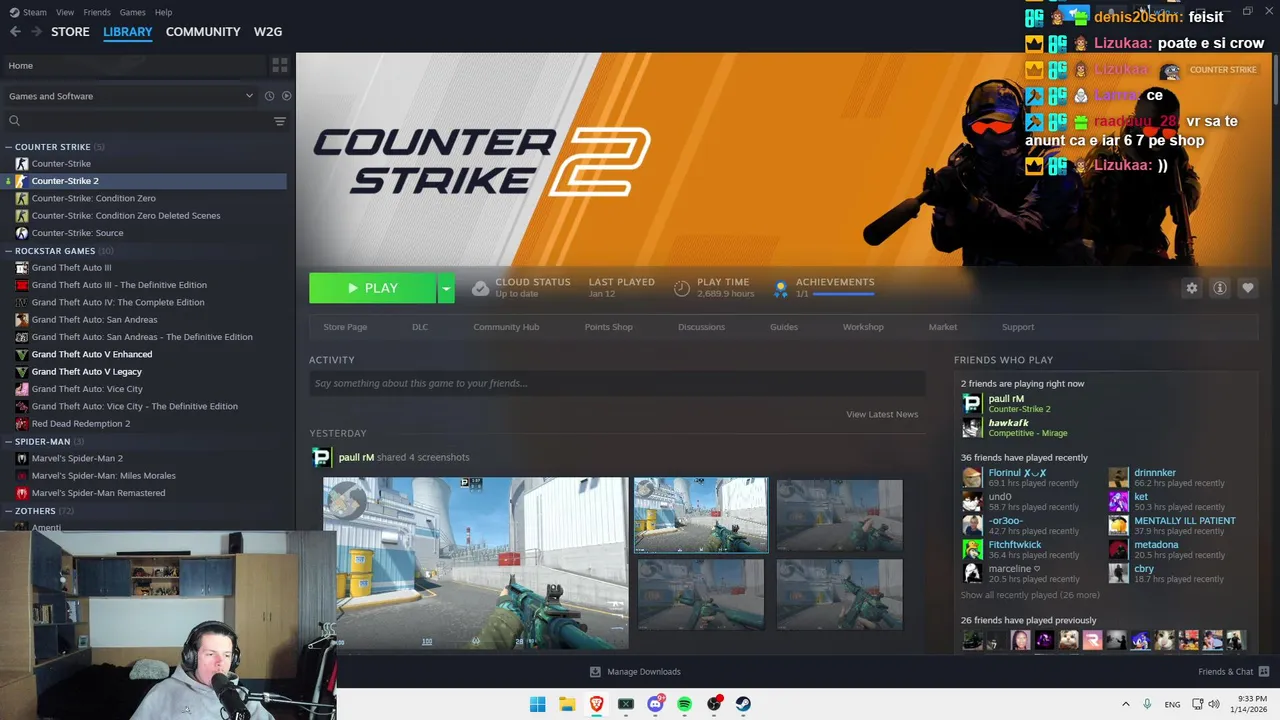
Task: Open advanced filter icon beside search
Action: pyautogui.click(x=280, y=121)
